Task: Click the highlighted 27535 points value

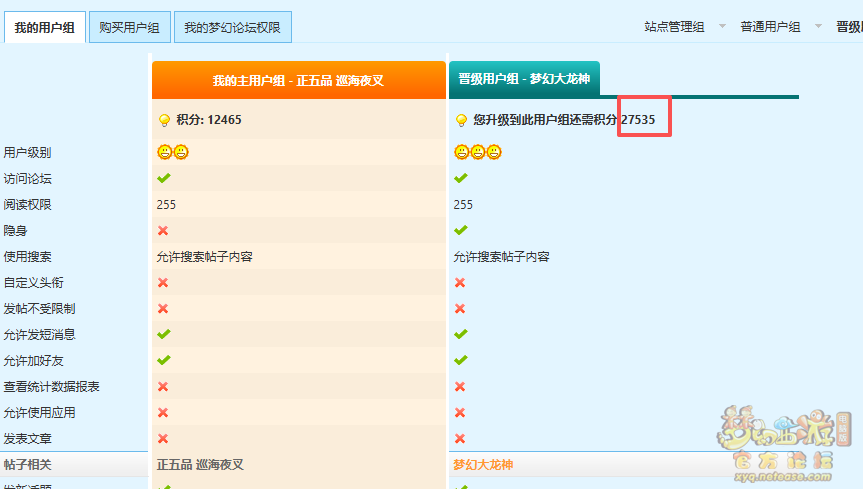Action: click(x=638, y=120)
